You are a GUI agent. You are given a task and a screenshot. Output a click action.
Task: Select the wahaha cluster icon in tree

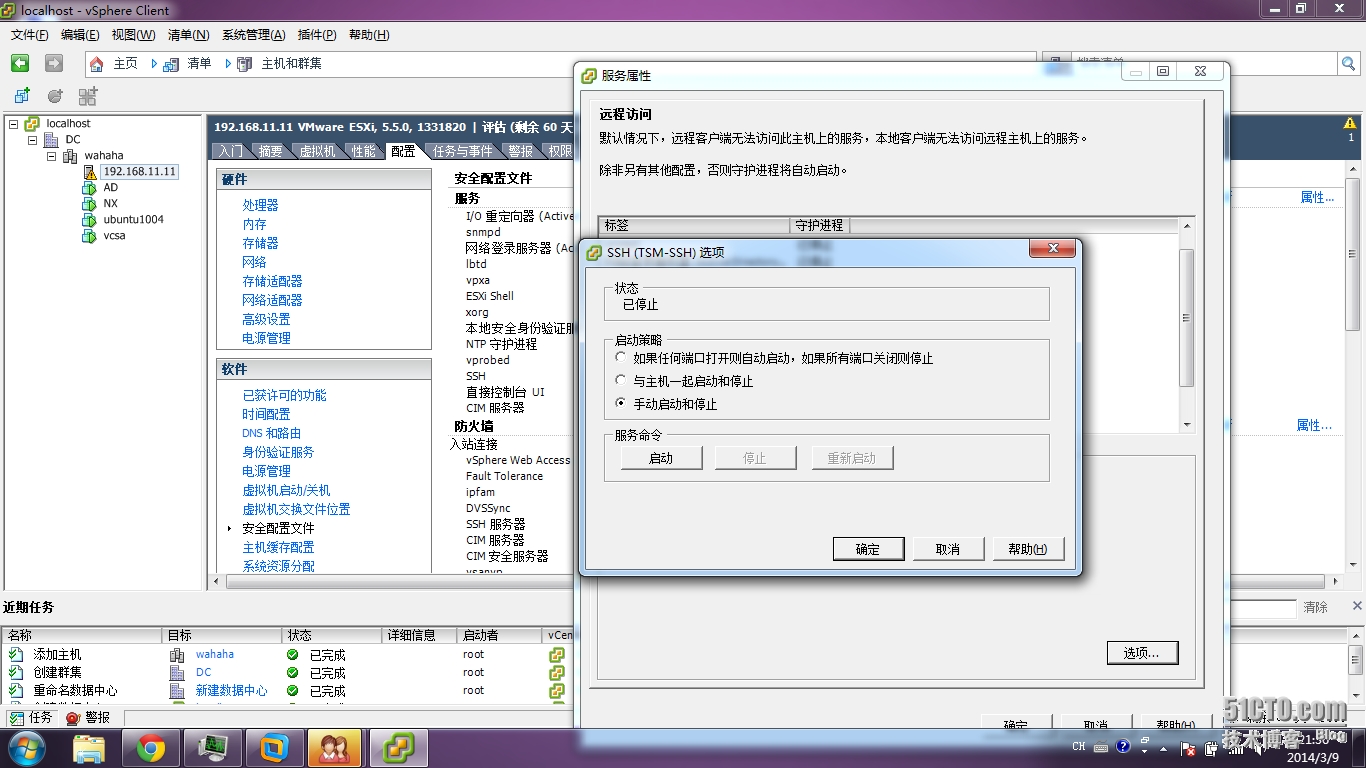point(70,156)
